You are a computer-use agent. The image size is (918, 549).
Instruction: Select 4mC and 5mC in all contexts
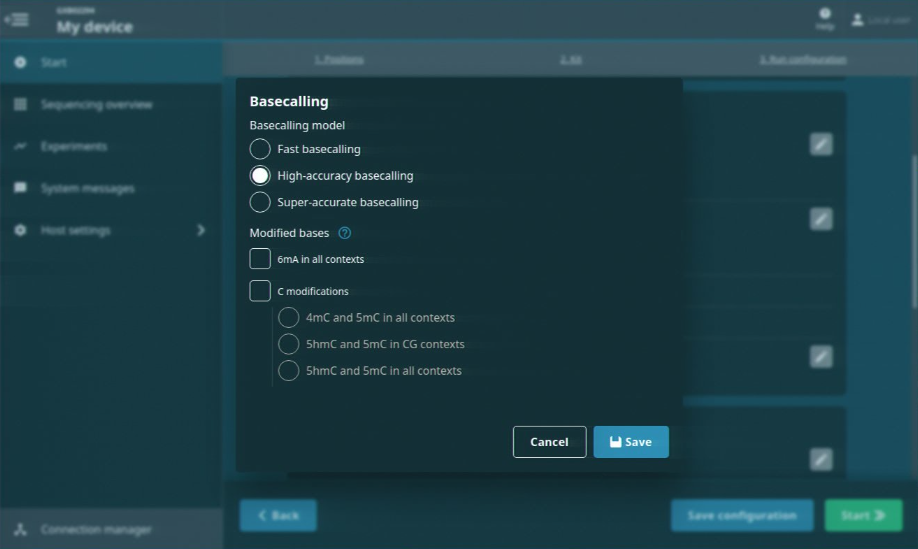(x=289, y=317)
